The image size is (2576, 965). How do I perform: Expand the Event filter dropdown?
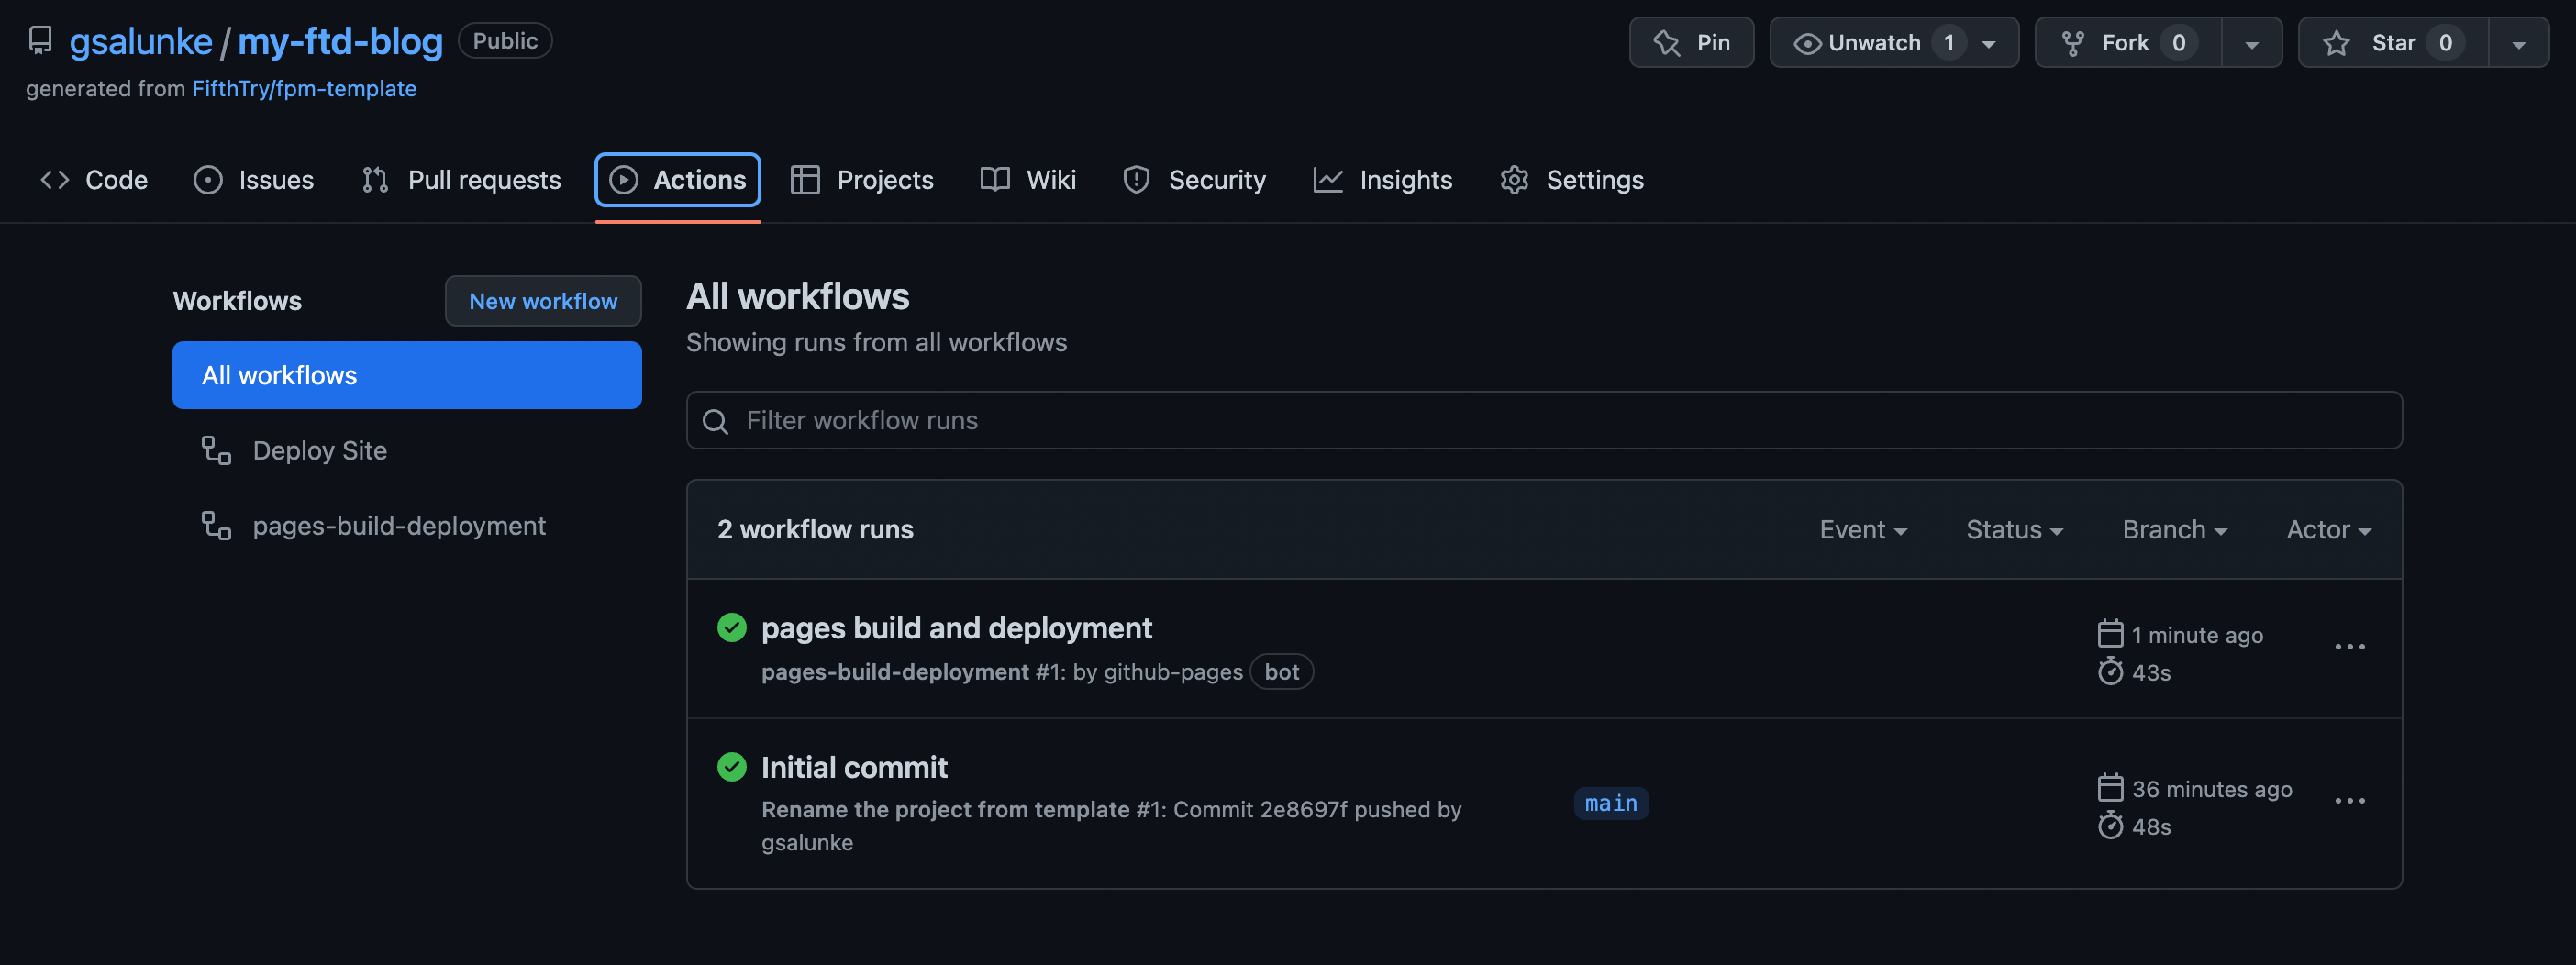[x=1863, y=529]
